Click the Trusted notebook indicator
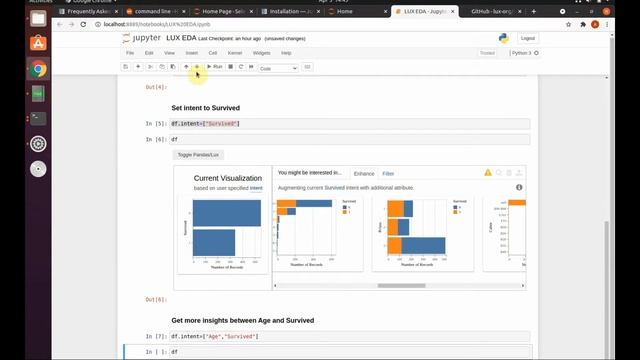 [487, 53]
